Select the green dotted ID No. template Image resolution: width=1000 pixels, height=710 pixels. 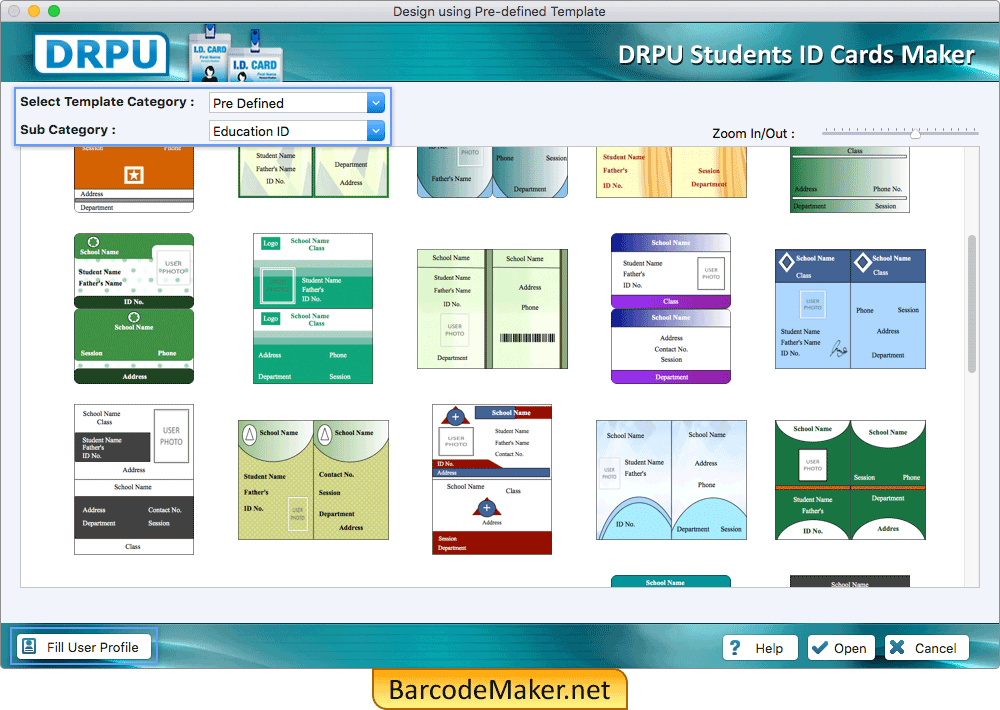[x=134, y=308]
